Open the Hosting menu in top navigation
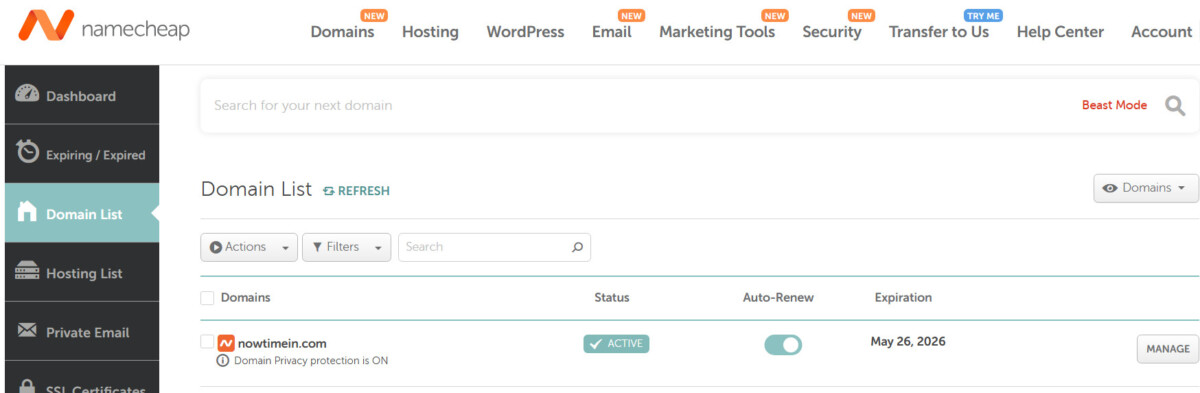Screen dimensions: 1200x393 click(x=430, y=32)
